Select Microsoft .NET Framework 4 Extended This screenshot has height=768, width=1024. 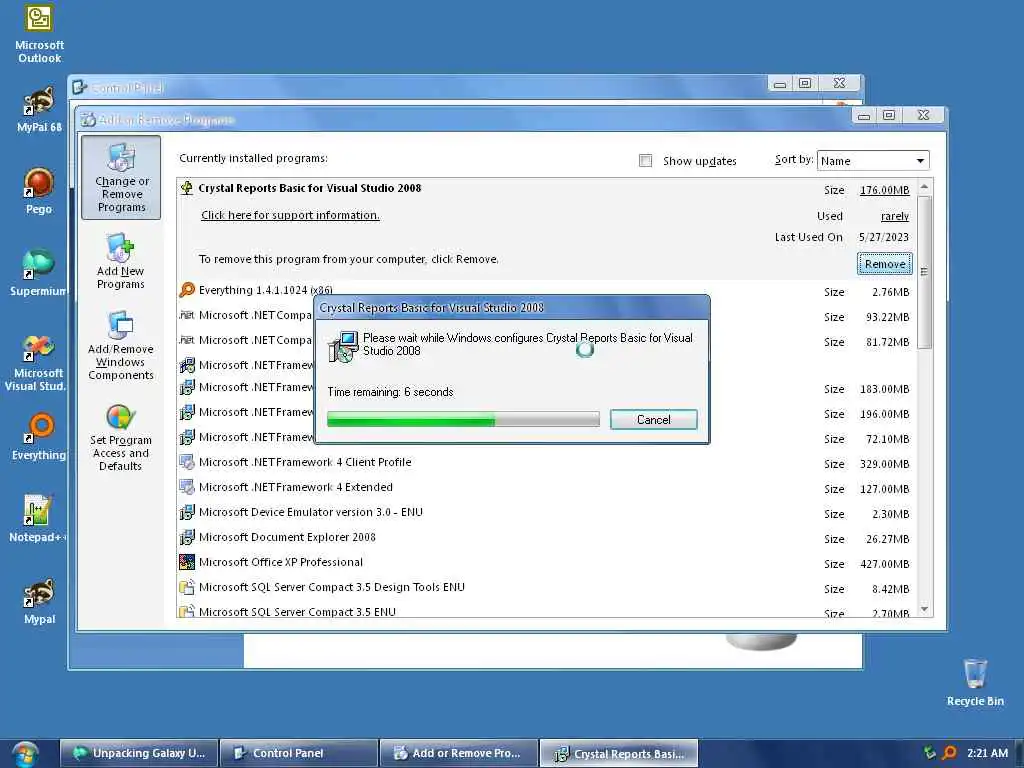[x=546, y=487]
